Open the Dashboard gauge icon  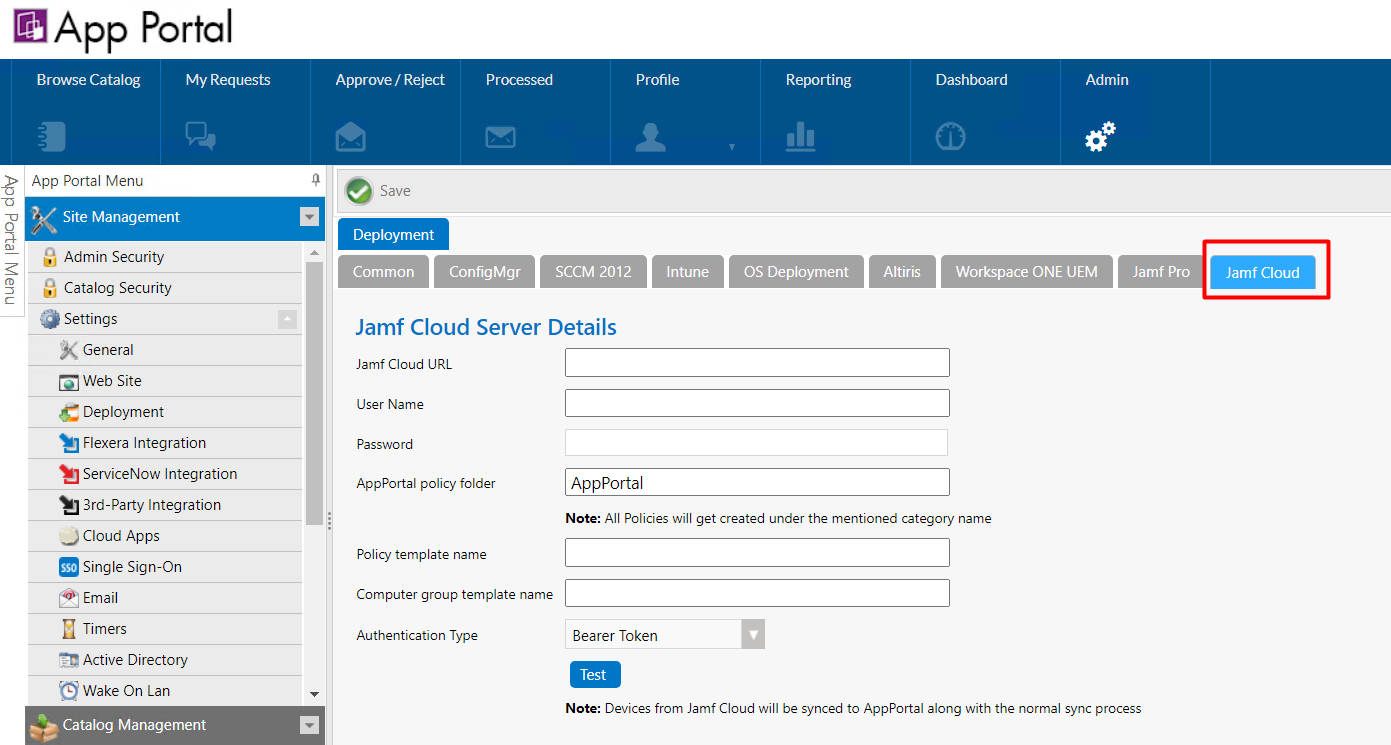click(950, 136)
